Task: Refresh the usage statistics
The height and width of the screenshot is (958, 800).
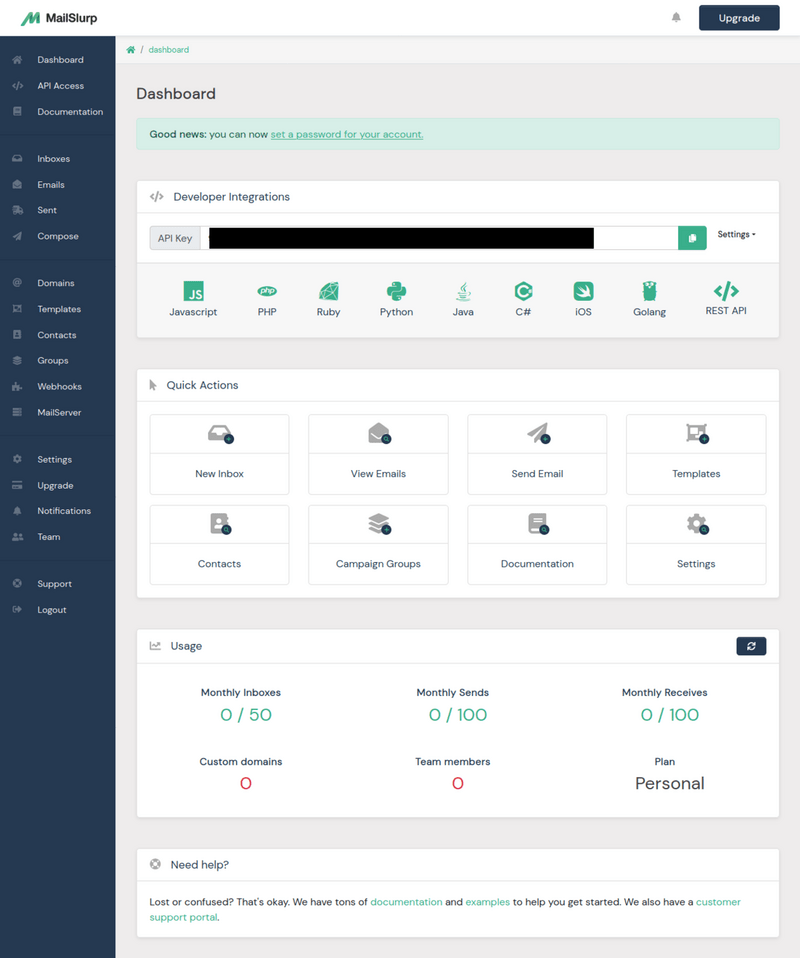Action: (751, 646)
